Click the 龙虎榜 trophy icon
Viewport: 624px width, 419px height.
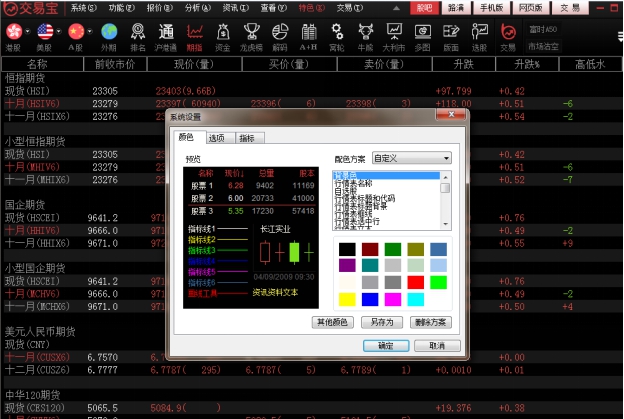tap(251, 35)
